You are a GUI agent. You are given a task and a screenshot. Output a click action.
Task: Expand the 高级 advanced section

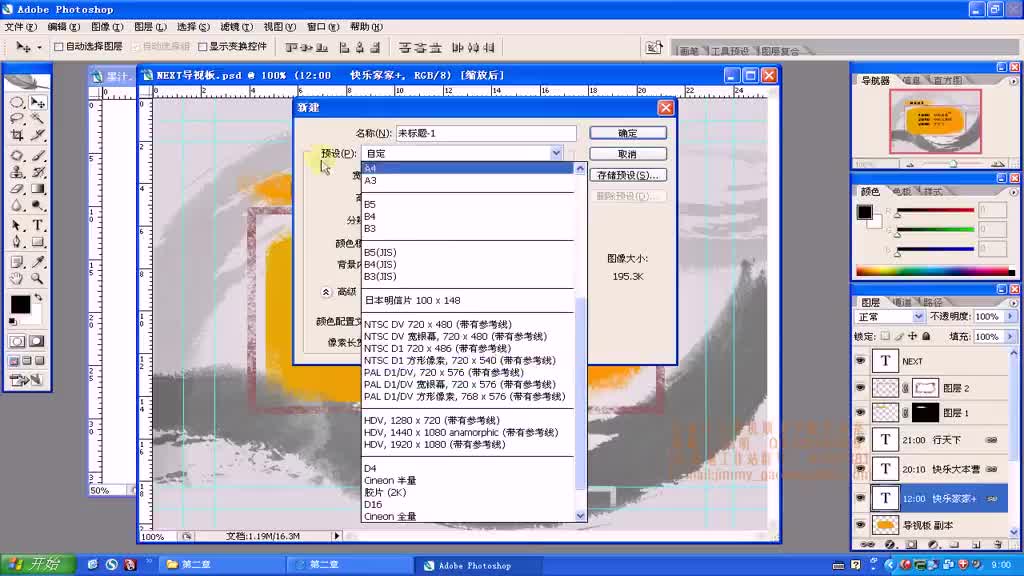click(326, 292)
